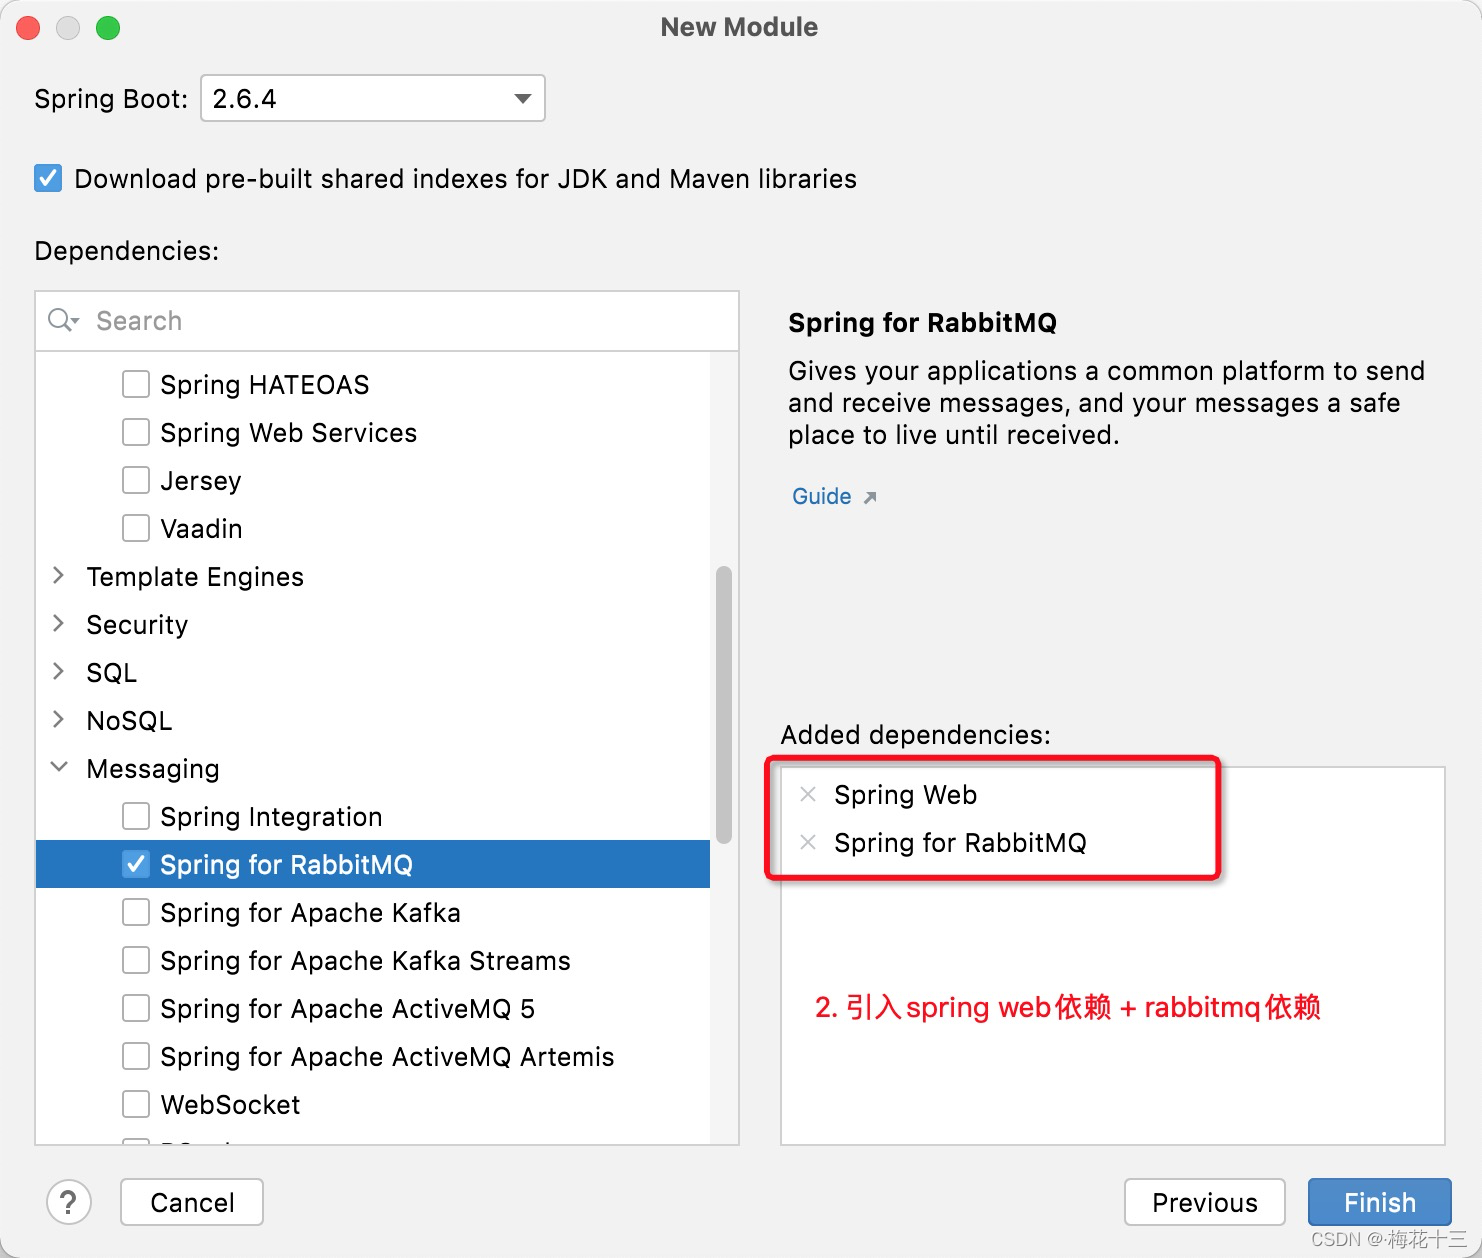This screenshot has height=1258, width=1482.
Task: Click the dependency list scrollbar thumb
Action: (x=724, y=705)
